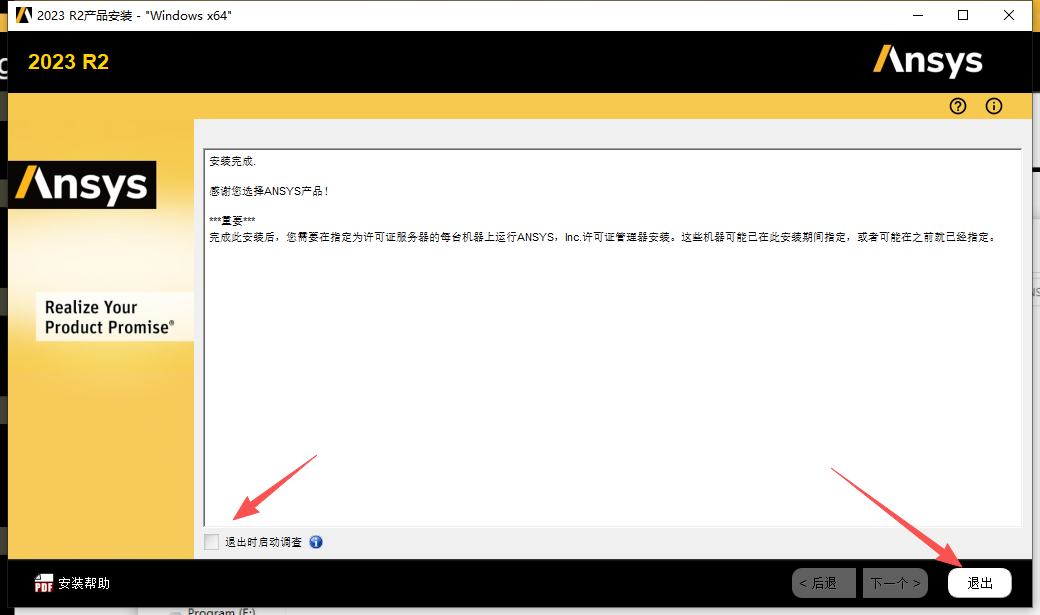Minimize the installer window
The image size is (1040, 615).
coord(916,15)
